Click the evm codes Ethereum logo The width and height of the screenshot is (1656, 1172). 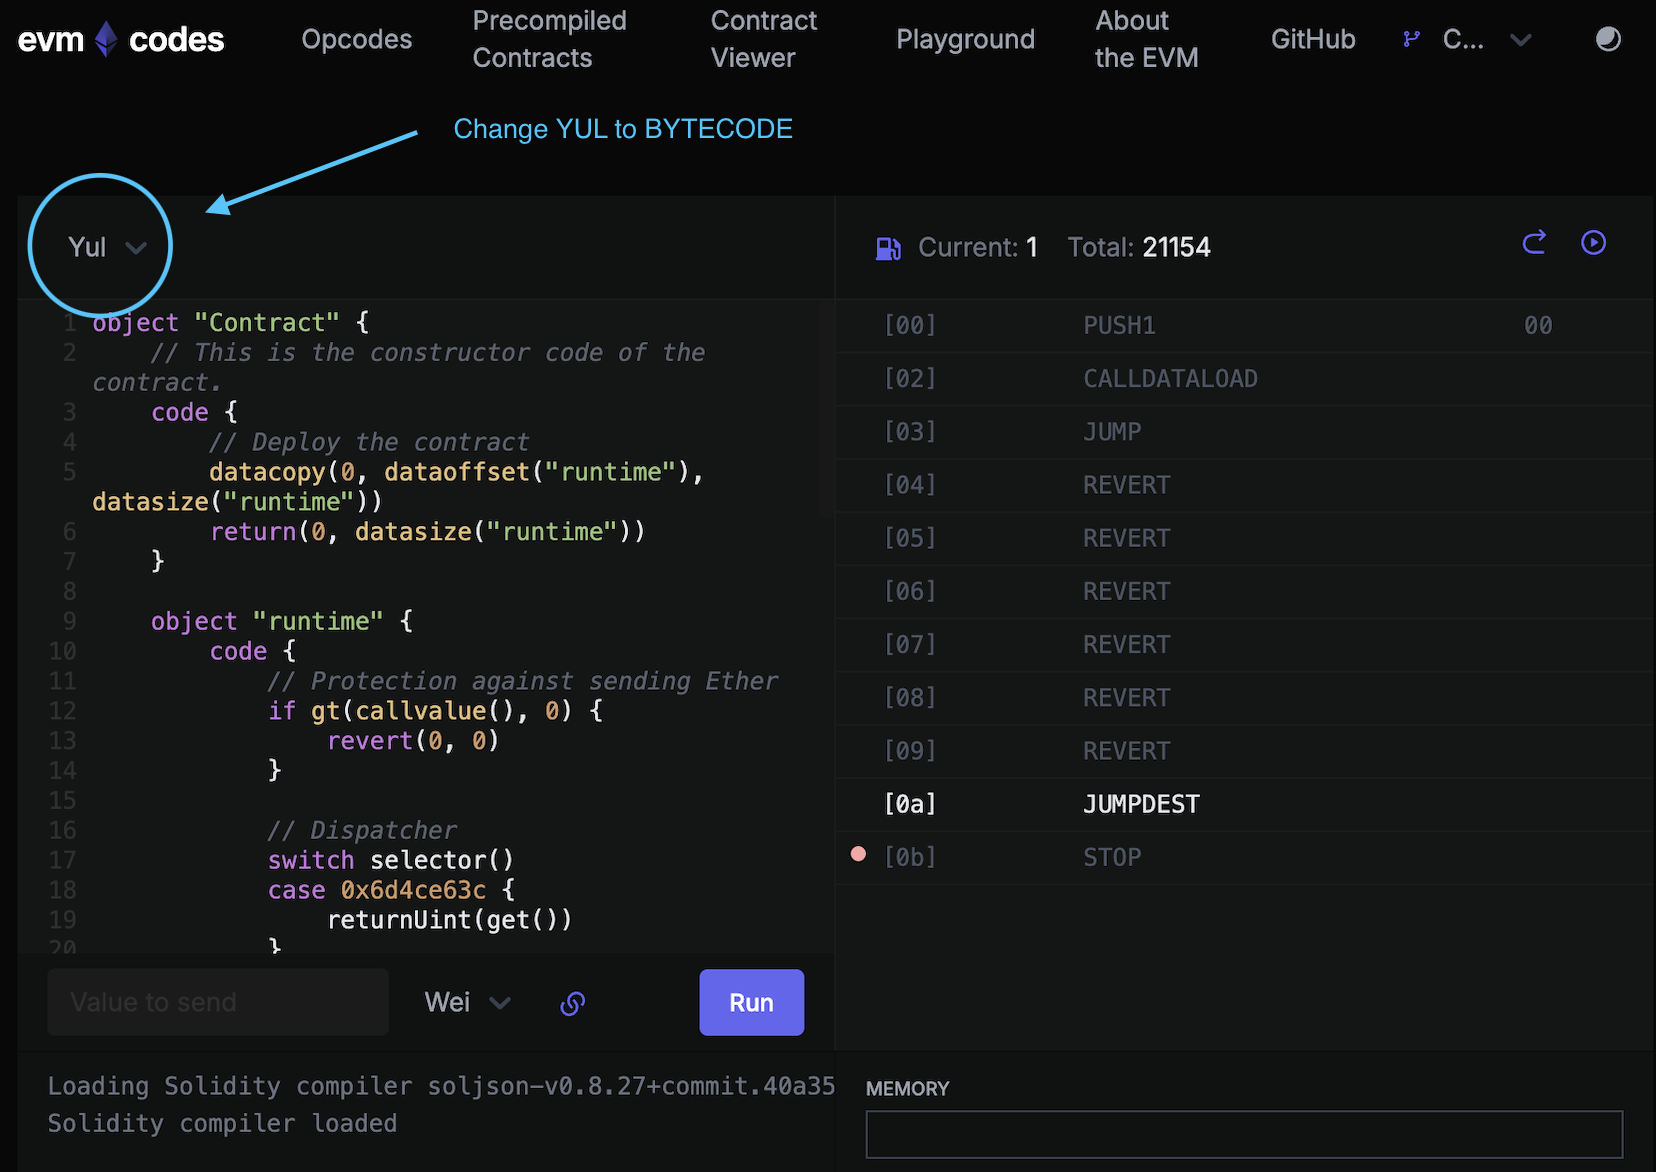pos(106,40)
